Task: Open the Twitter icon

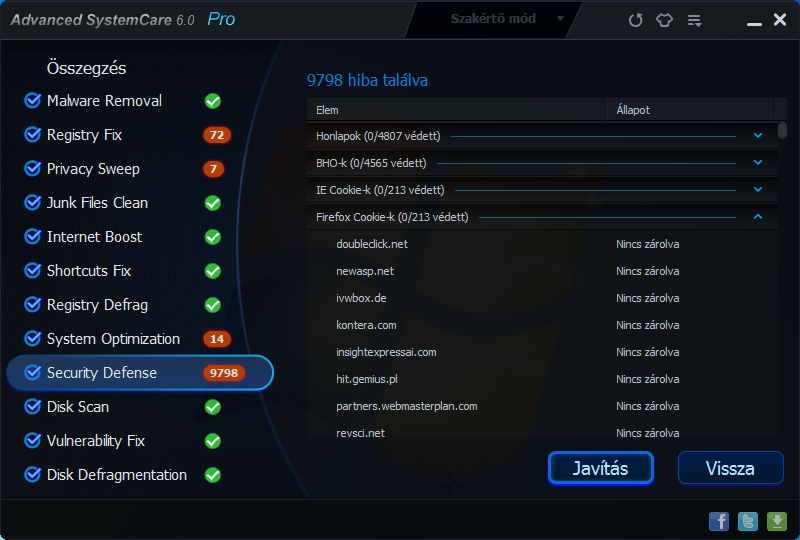Action: tap(748, 521)
